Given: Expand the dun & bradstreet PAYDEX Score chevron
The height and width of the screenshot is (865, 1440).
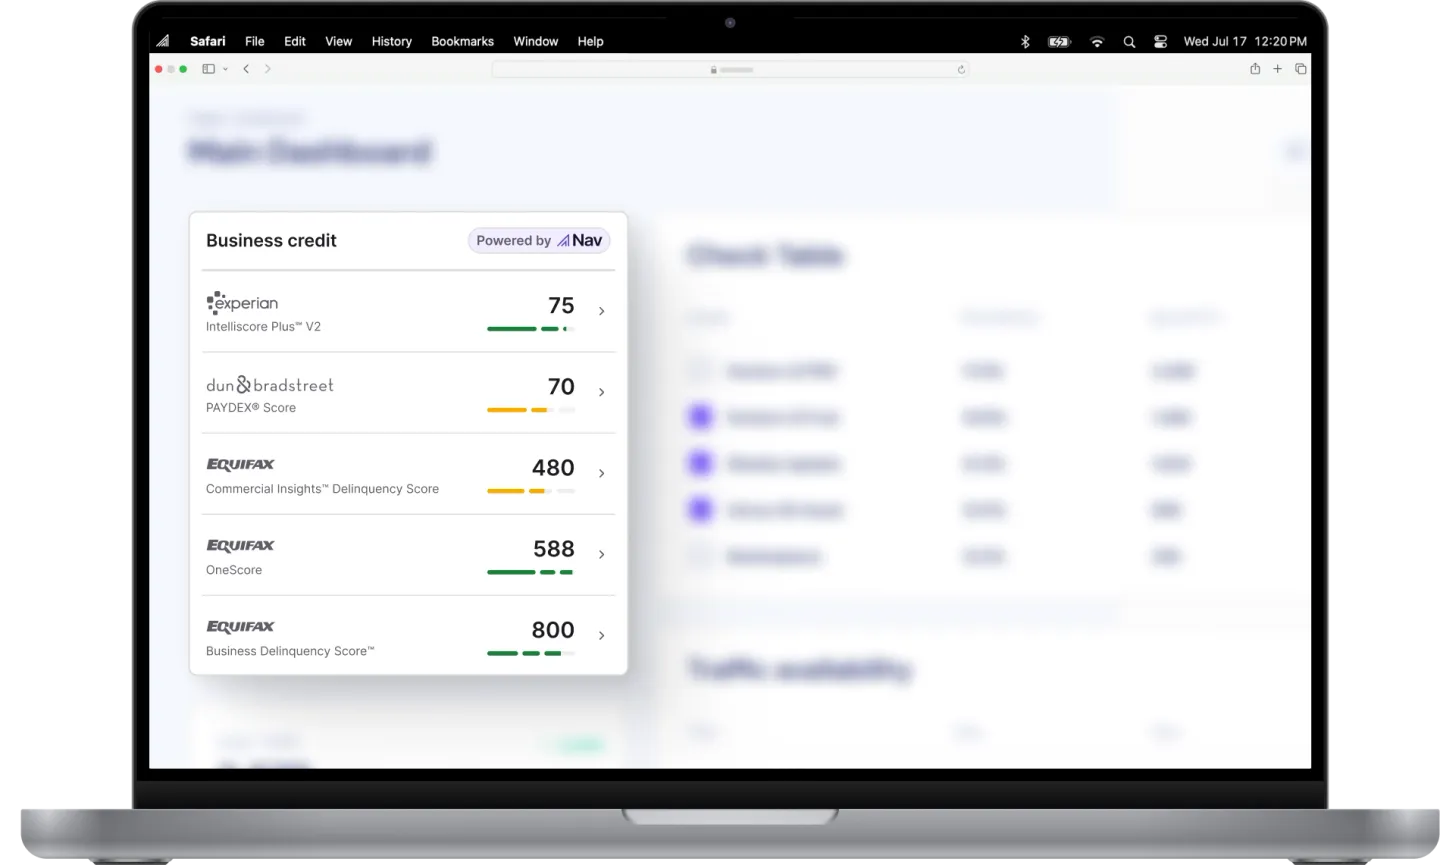Looking at the screenshot, I should [x=601, y=392].
